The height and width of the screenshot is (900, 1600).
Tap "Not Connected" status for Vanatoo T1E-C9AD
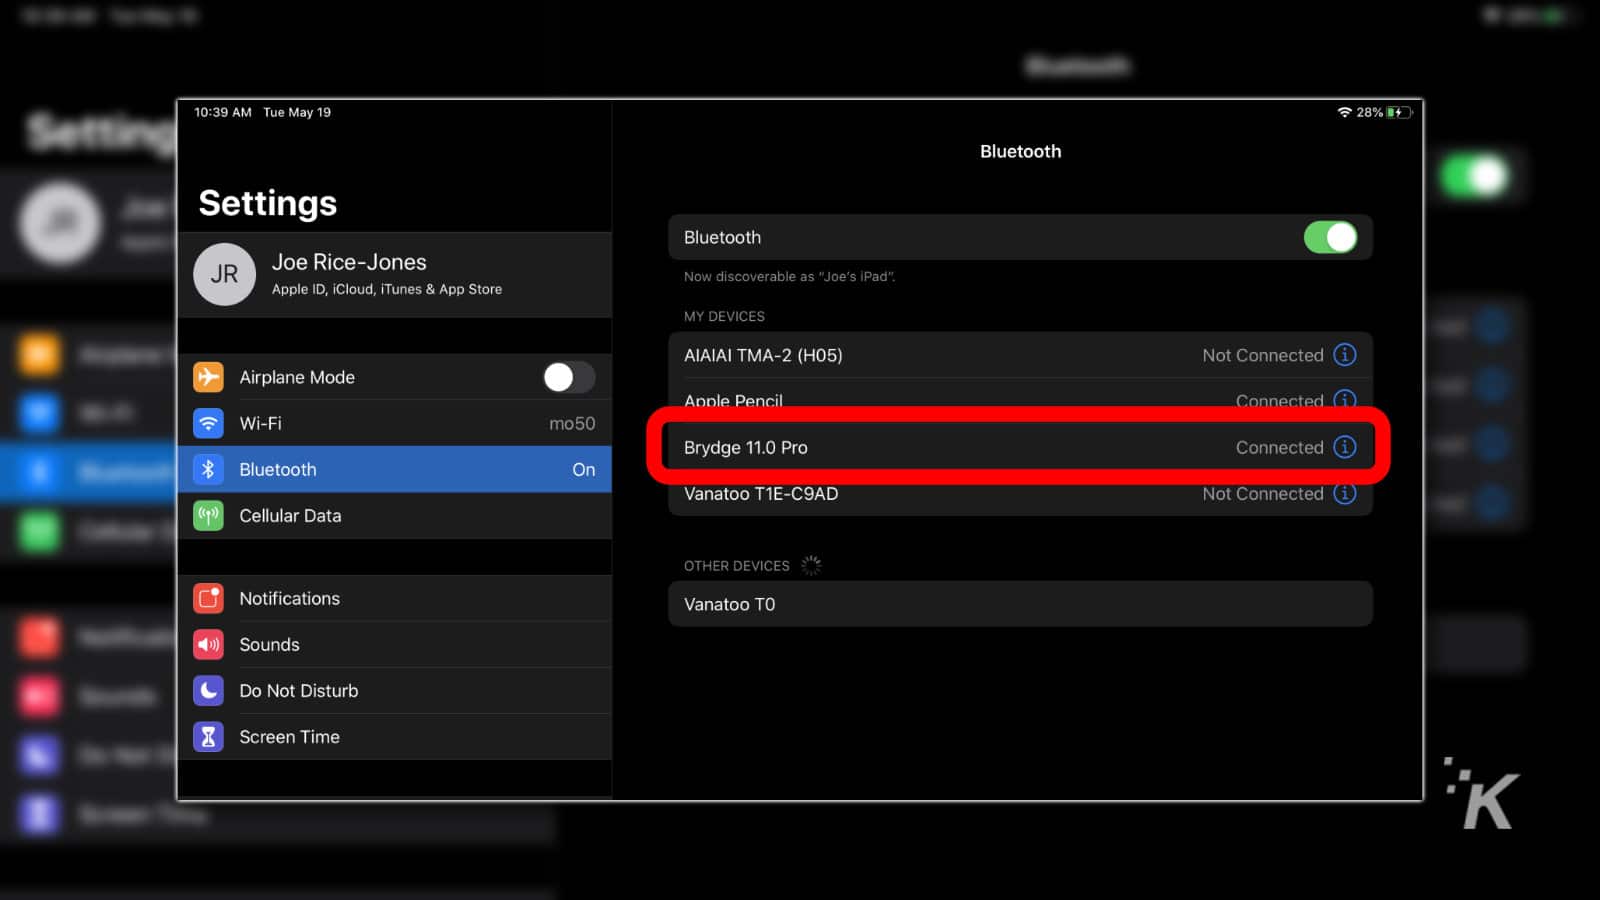1263,493
